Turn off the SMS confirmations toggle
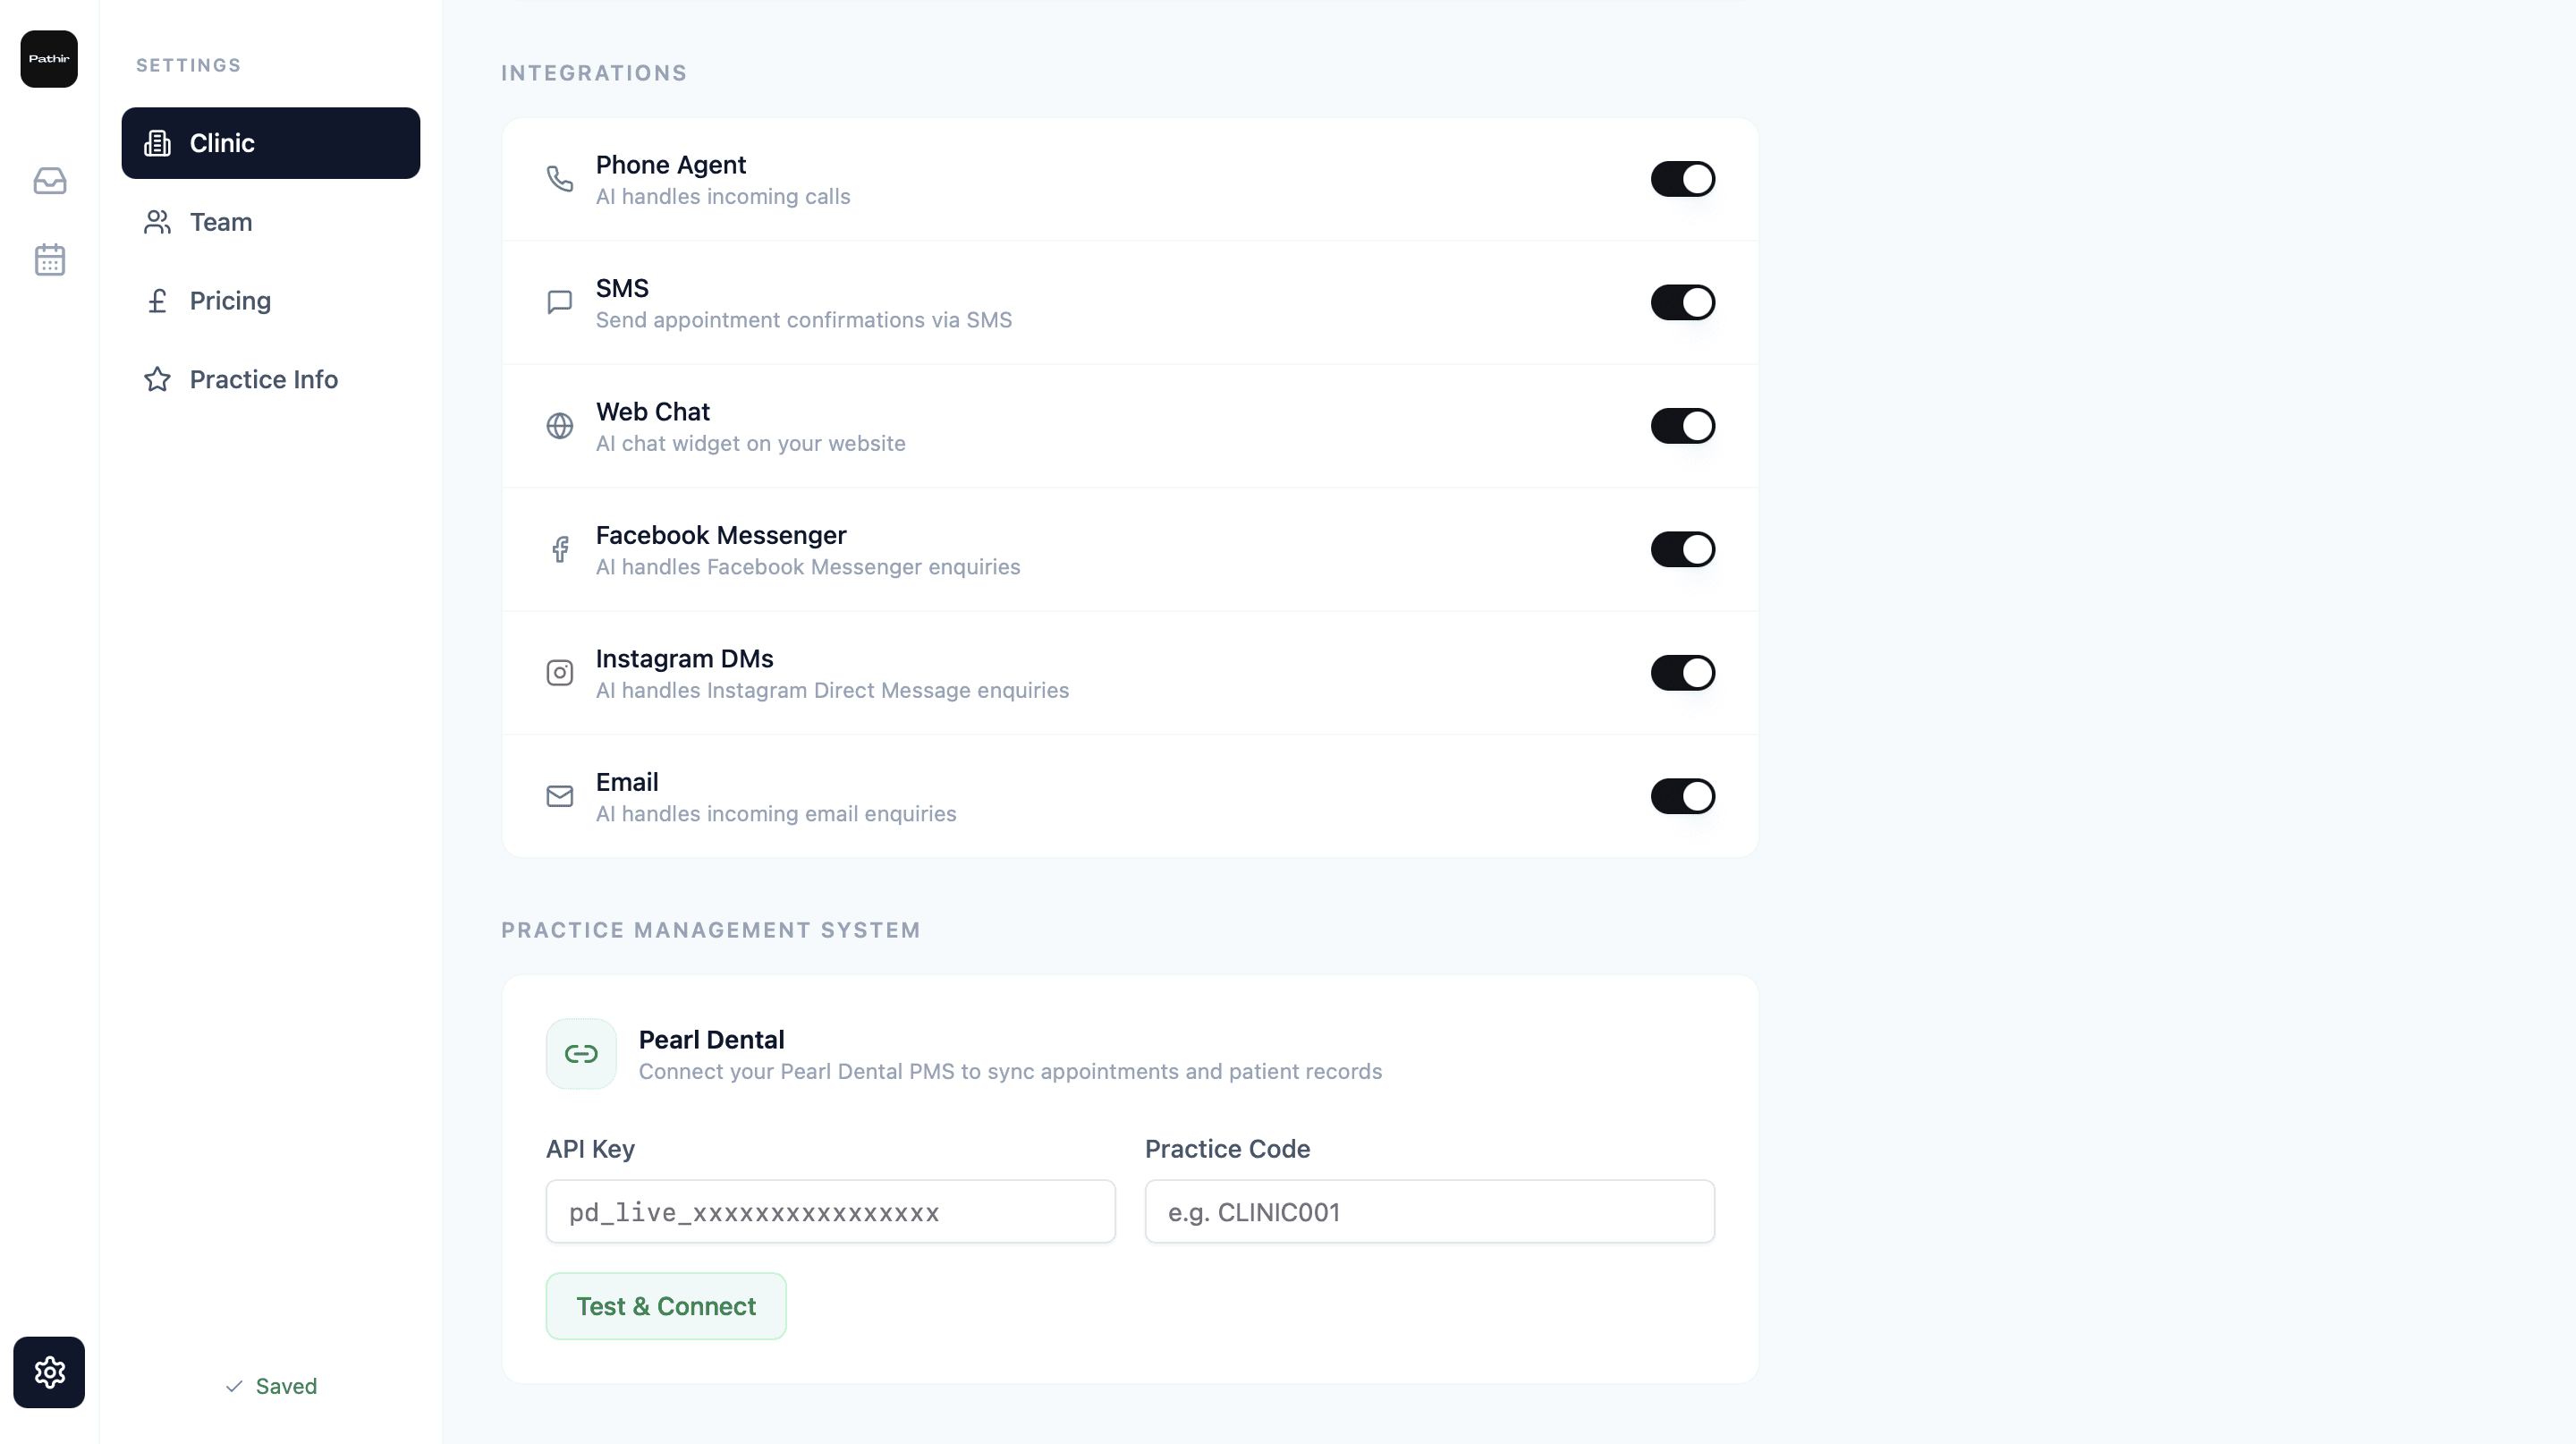2576x1444 pixels. (1682, 302)
